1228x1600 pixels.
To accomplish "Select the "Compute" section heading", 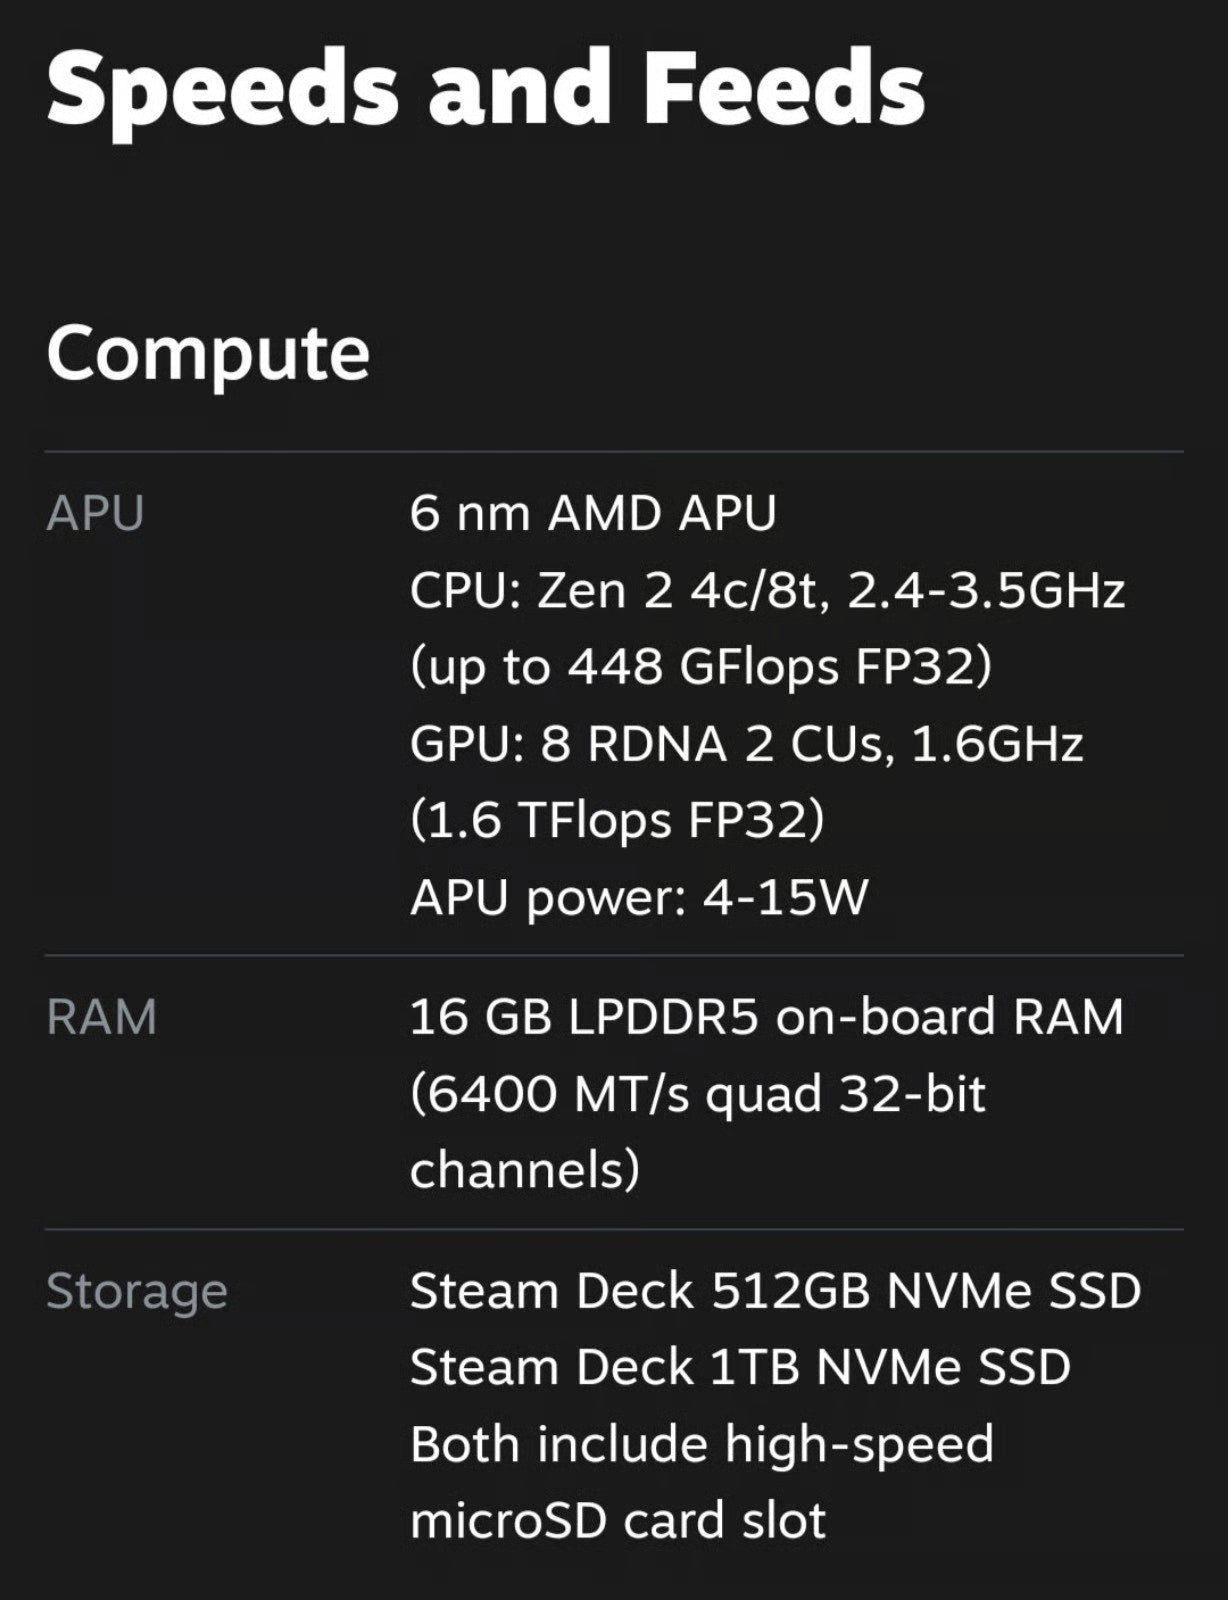I will [x=208, y=352].
